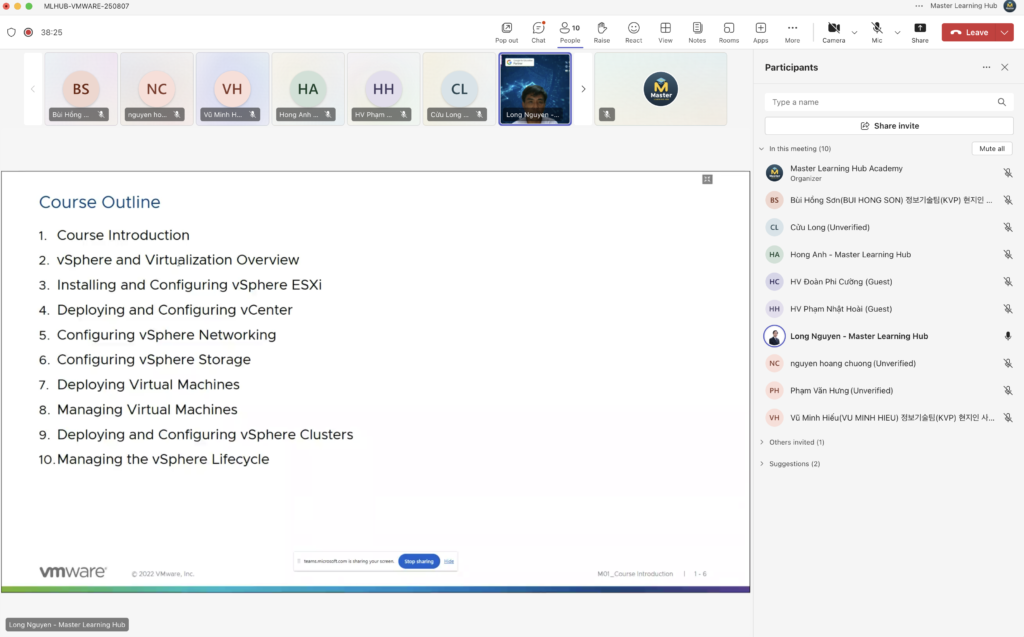Open the React emoji menu
Image resolution: width=1024 pixels, height=637 pixels.
633,32
